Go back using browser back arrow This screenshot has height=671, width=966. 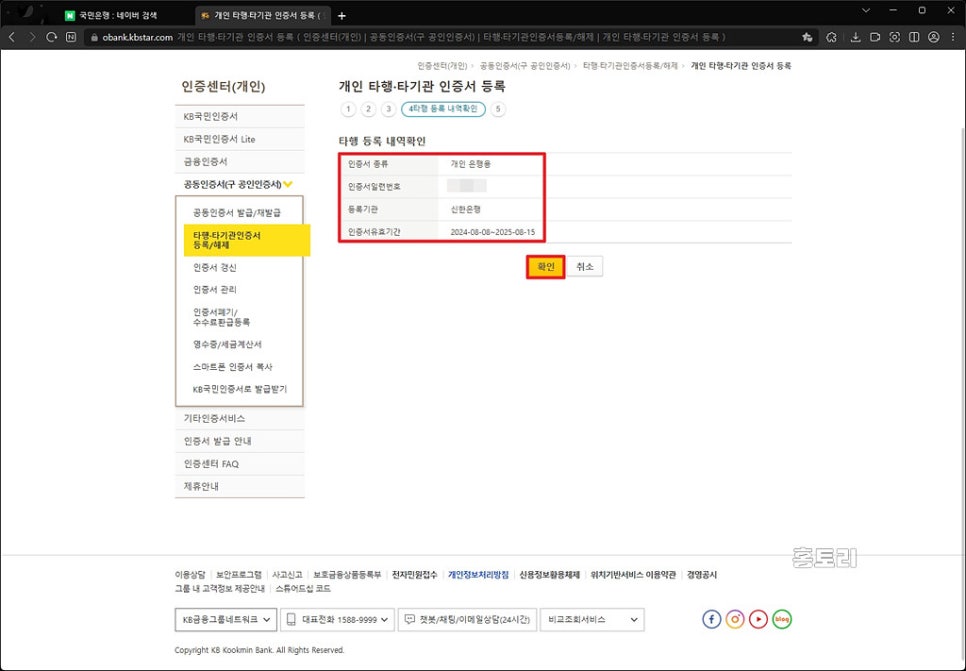[x=12, y=37]
